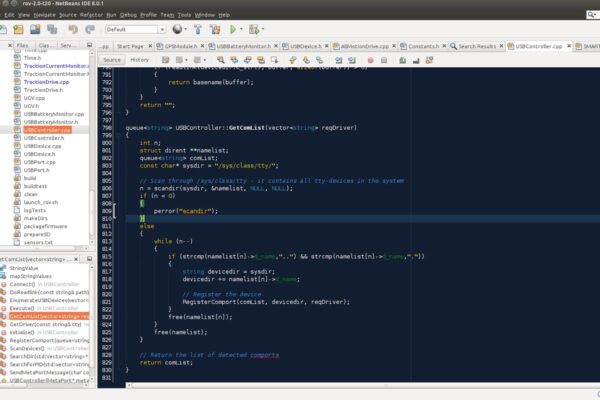The width and height of the screenshot is (600, 400).
Task: Save all files with the toolbar icon
Action: pos(52,29)
